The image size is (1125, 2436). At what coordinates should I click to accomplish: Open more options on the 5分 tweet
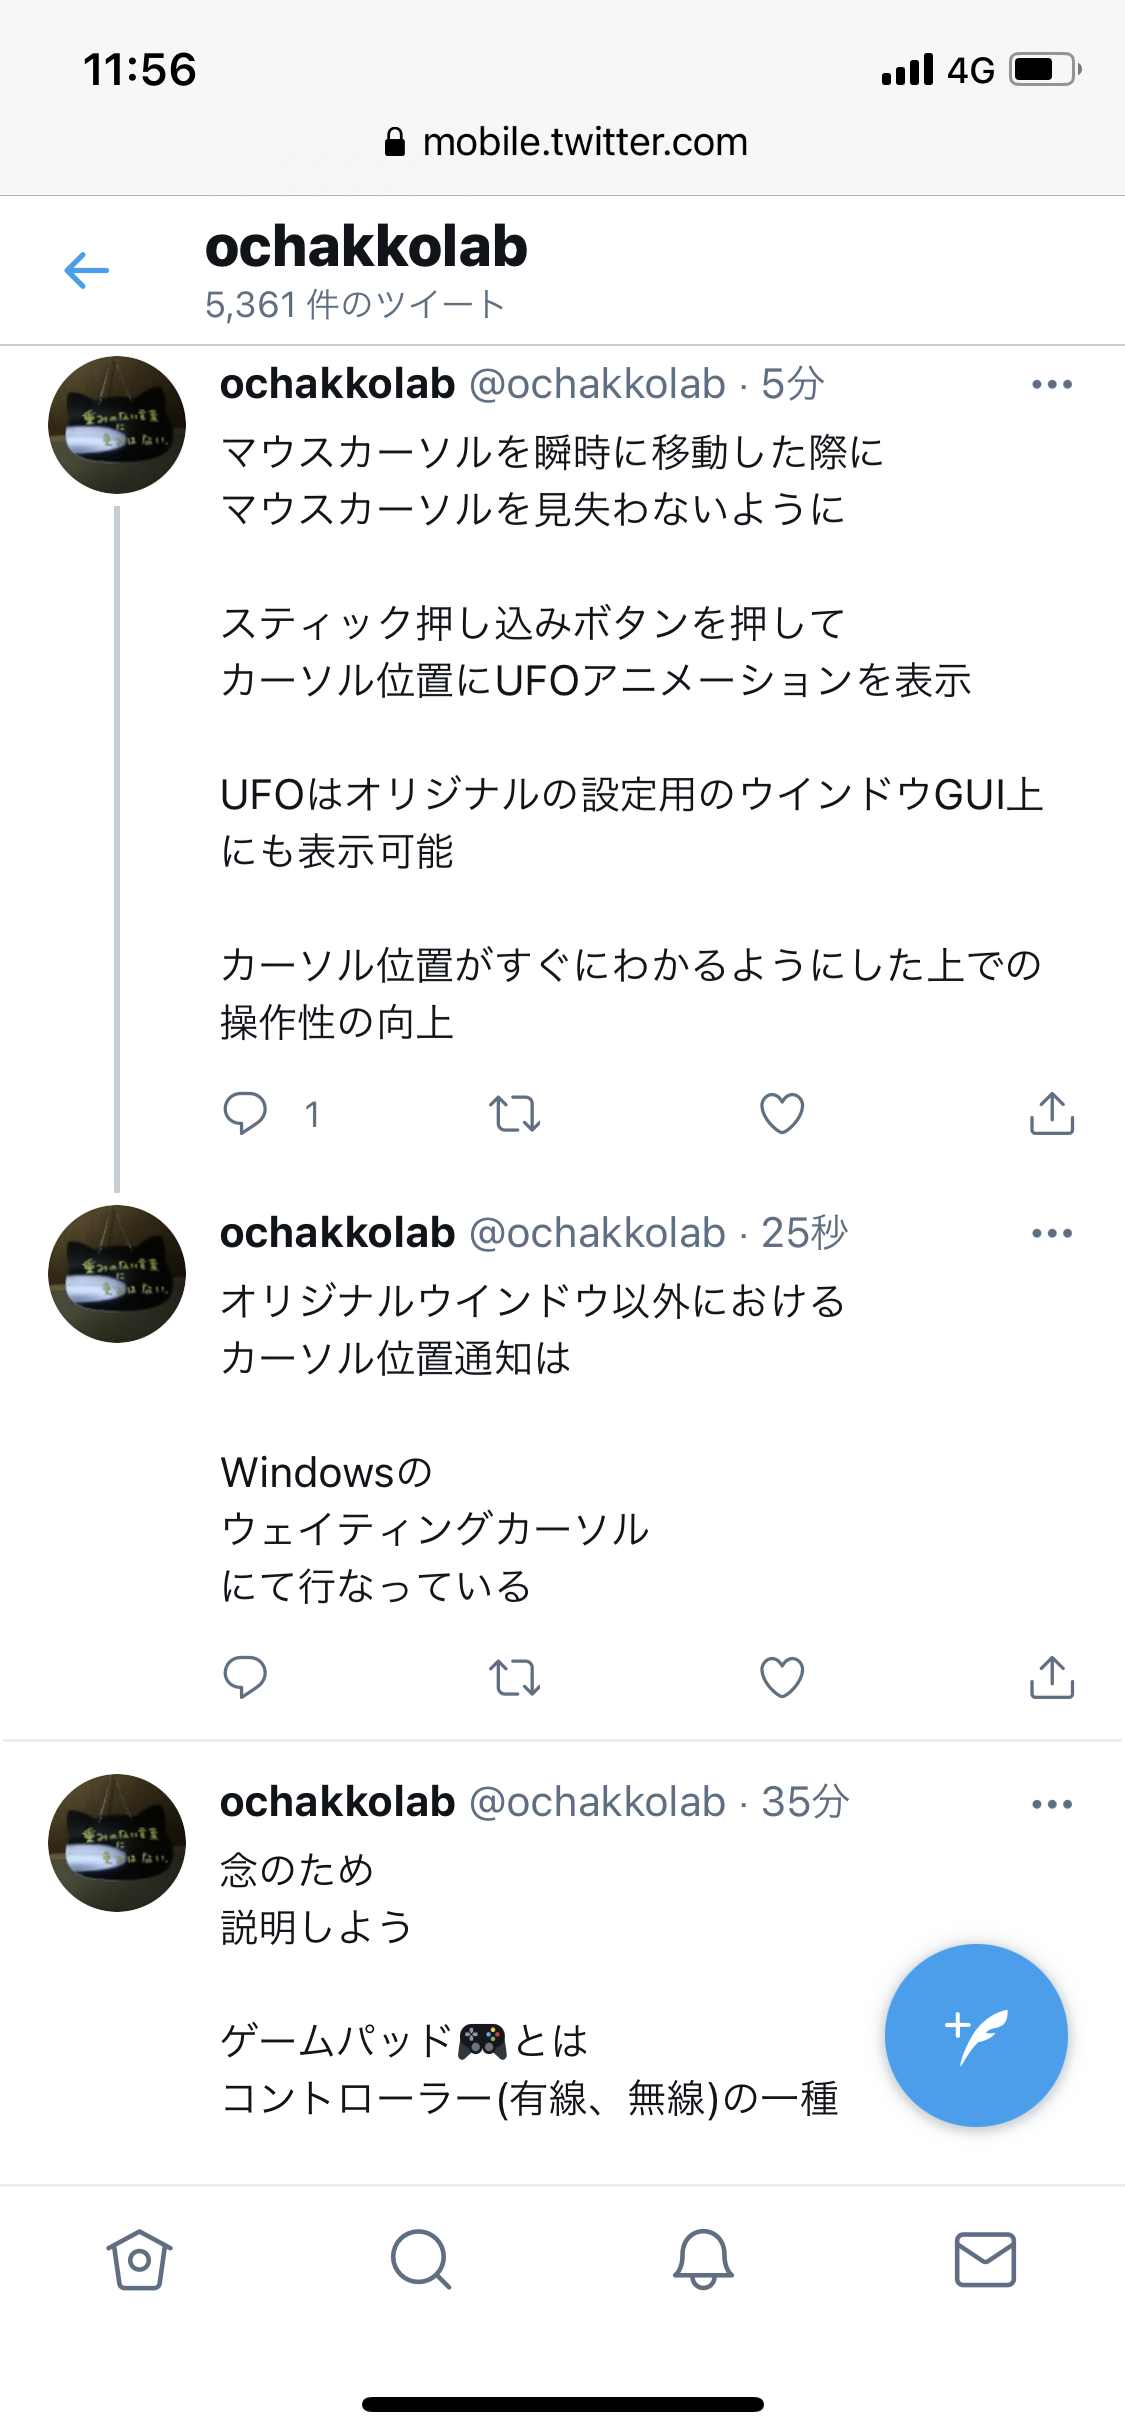click(1051, 384)
